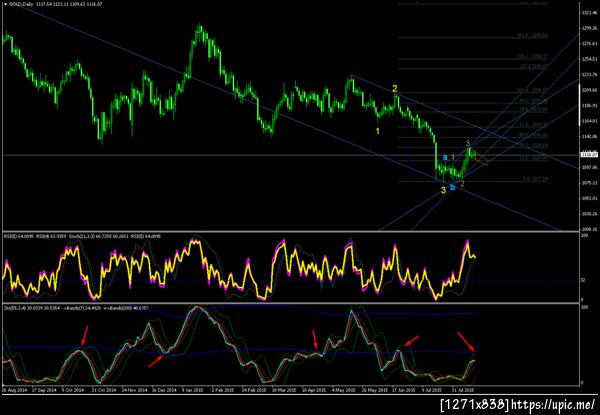Click the 31 Oct 2014 date label
The width and height of the screenshot is (600, 415).
105,390
